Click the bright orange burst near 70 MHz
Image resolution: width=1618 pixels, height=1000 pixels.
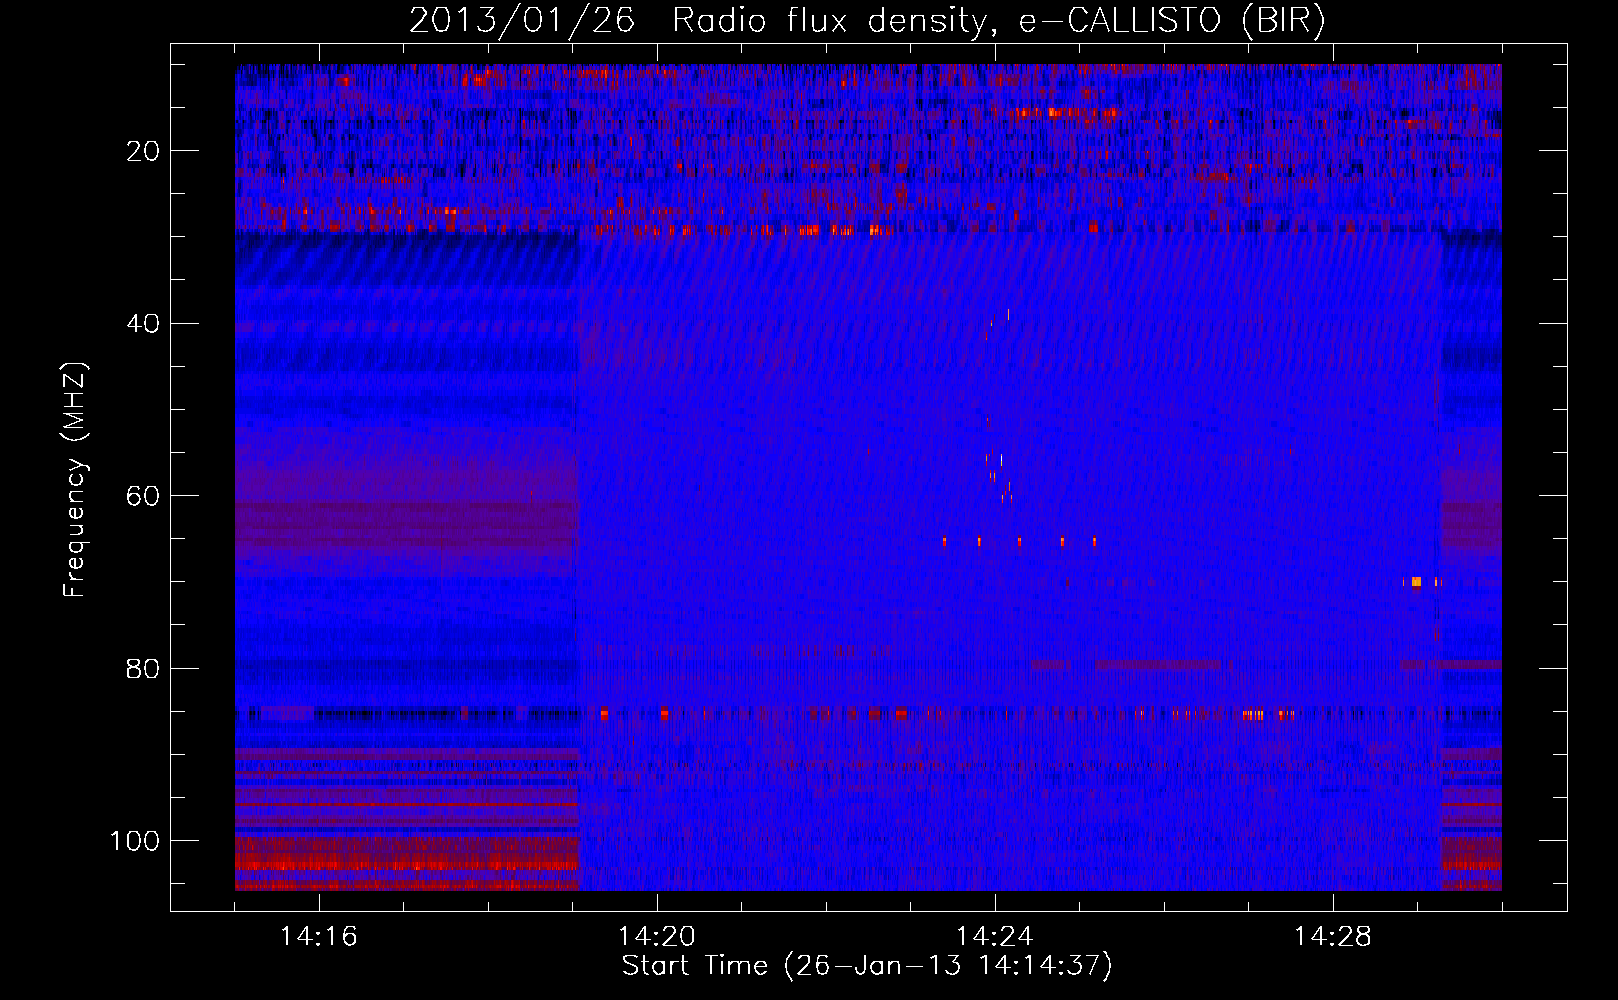pos(1416,582)
